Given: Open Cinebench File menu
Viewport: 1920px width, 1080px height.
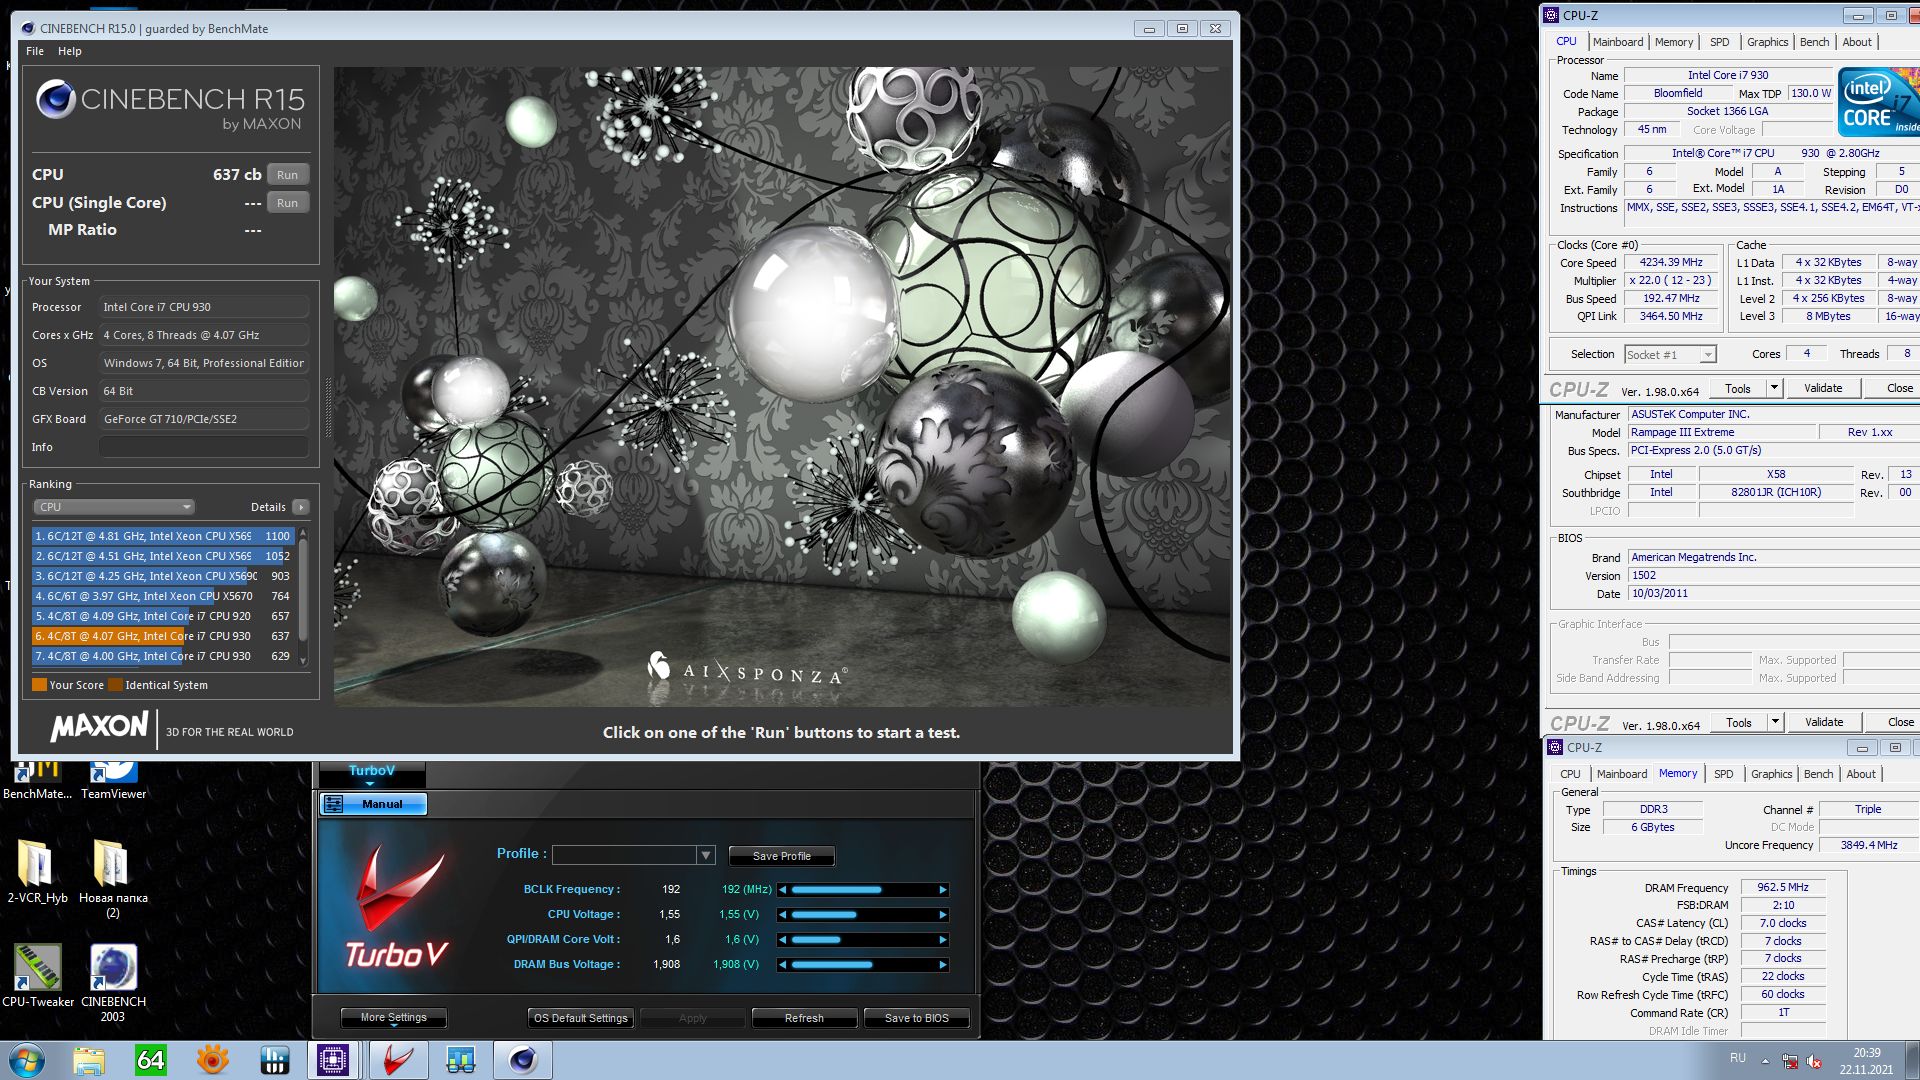Looking at the screenshot, I should pos(35,51).
